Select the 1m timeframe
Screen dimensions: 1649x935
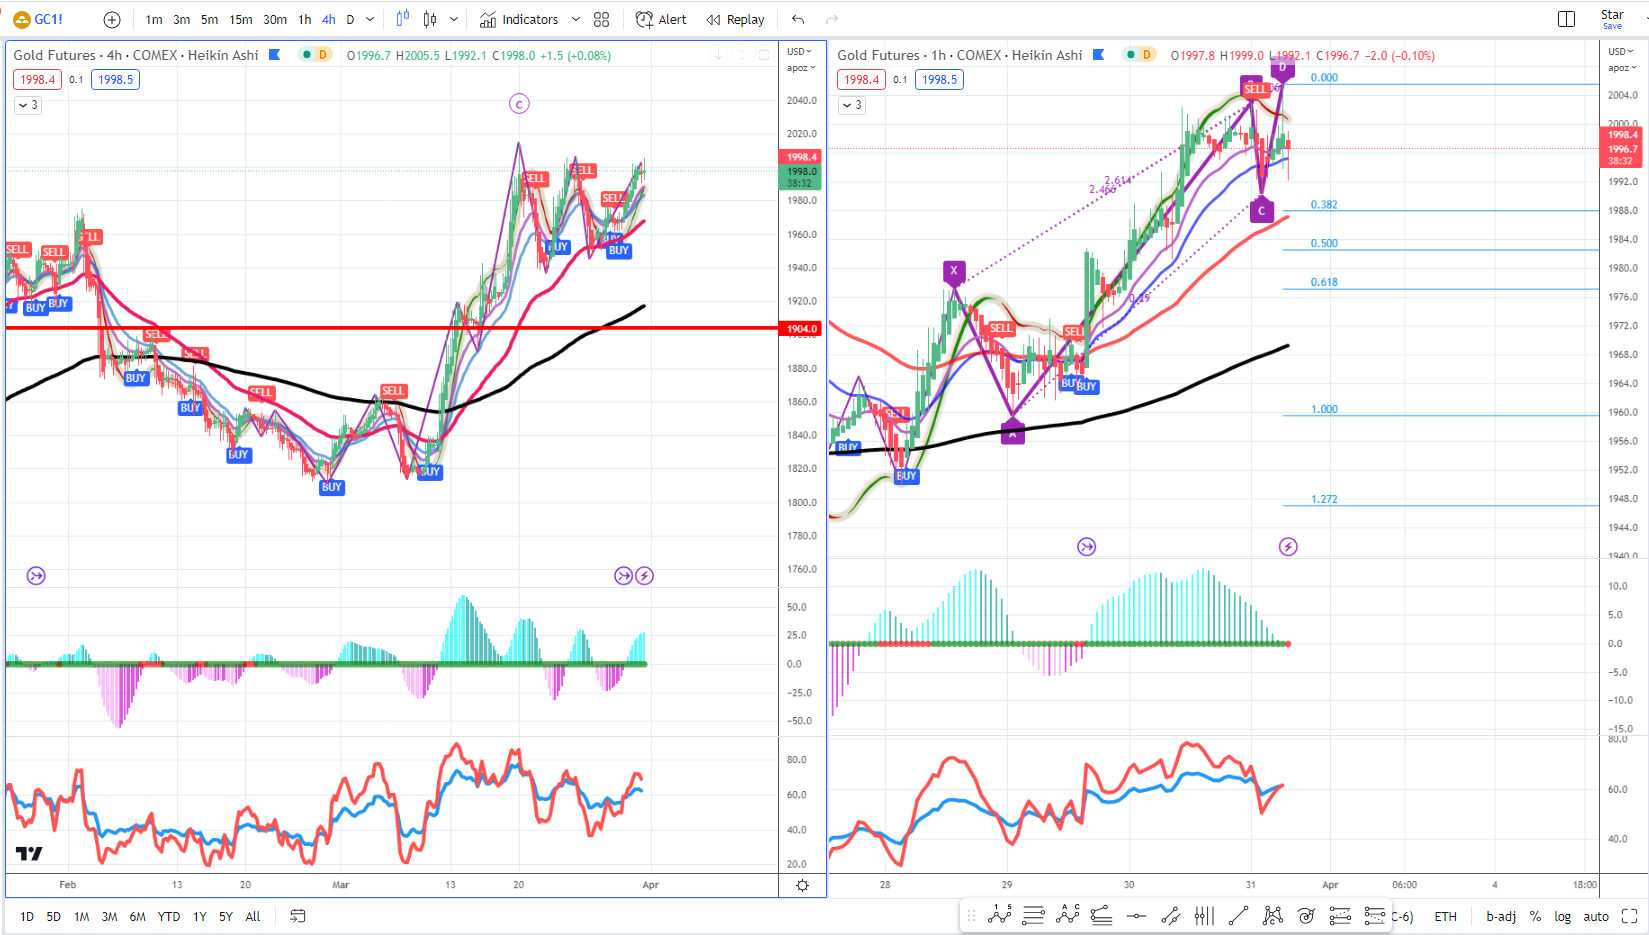pyautogui.click(x=154, y=19)
